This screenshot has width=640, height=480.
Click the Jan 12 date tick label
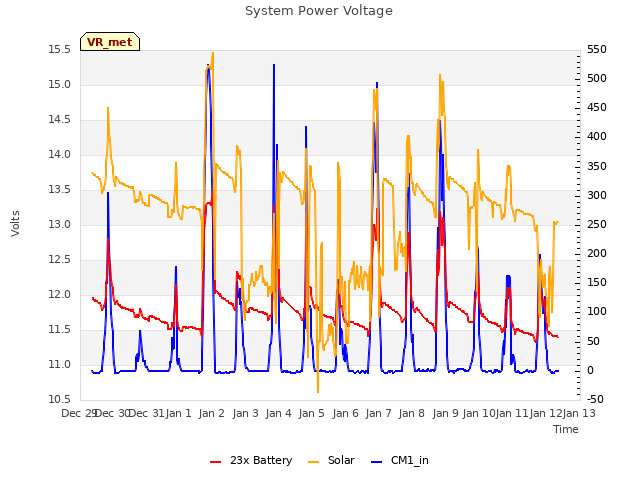point(546,413)
